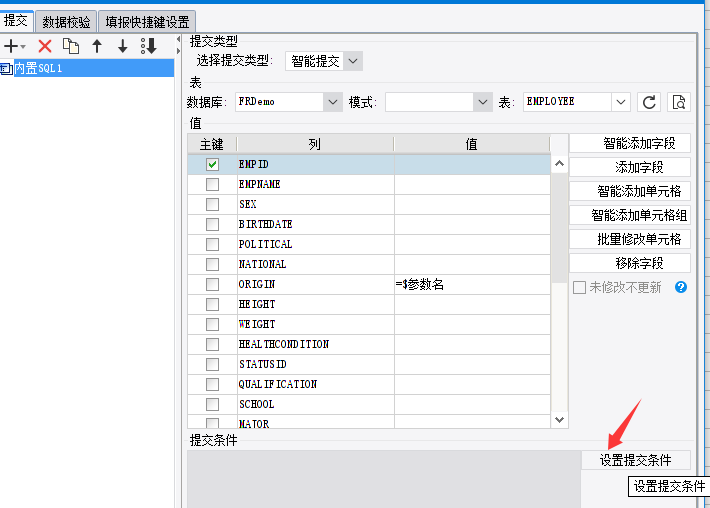
Task: Expand panel with right splitter arrow
Action: (x=178, y=51)
